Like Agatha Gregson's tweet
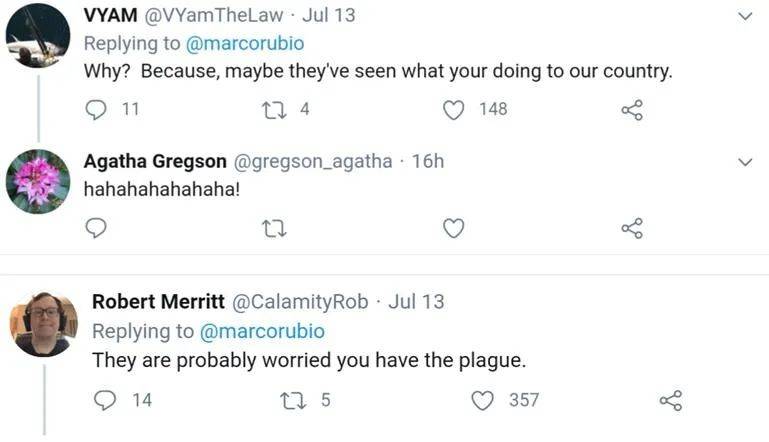Image resolution: width=769 pixels, height=442 pixels. 454,229
